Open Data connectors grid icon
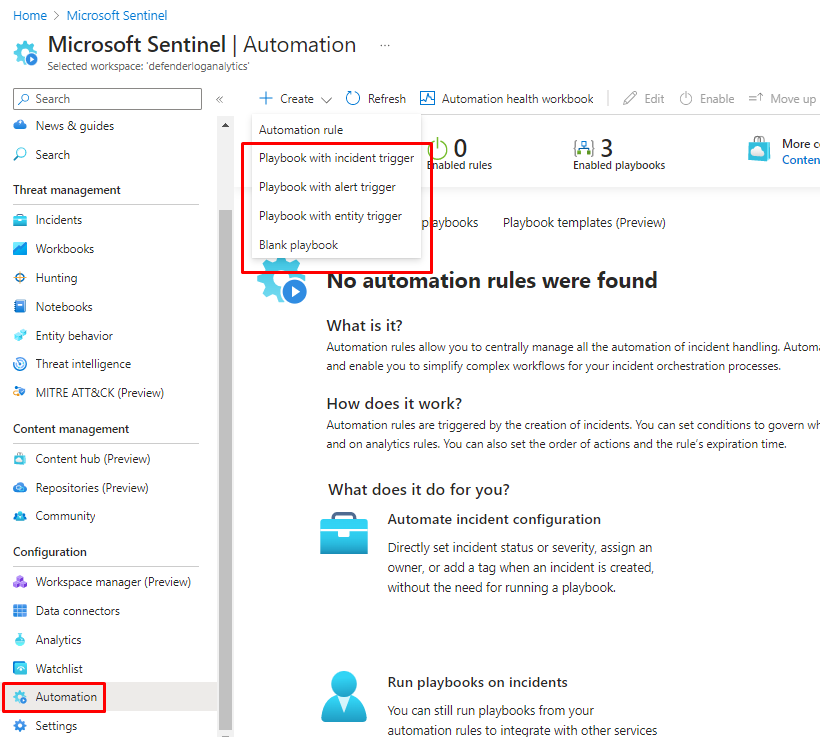This screenshot has height=737, width=820. click(20, 611)
